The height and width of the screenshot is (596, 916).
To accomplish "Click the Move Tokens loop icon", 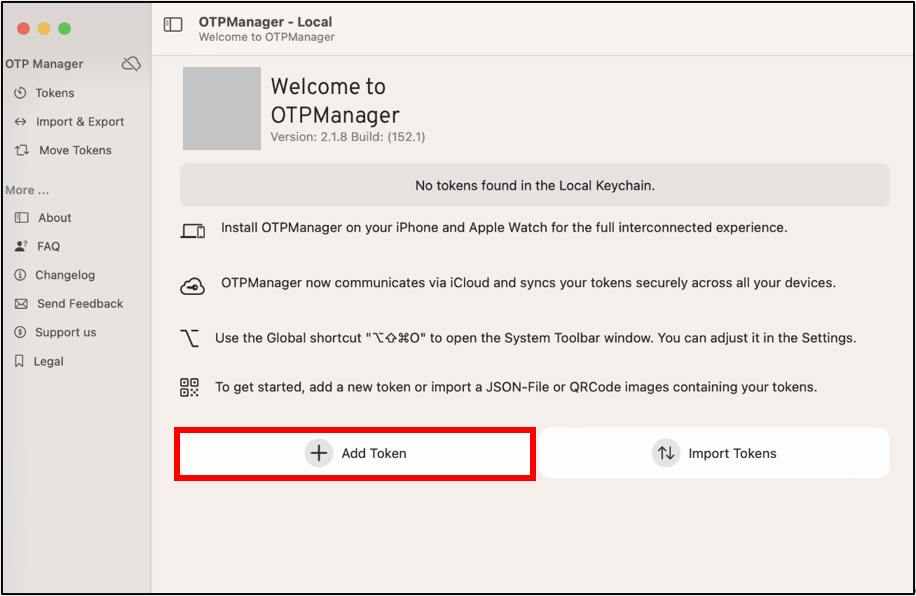I will point(22,150).
